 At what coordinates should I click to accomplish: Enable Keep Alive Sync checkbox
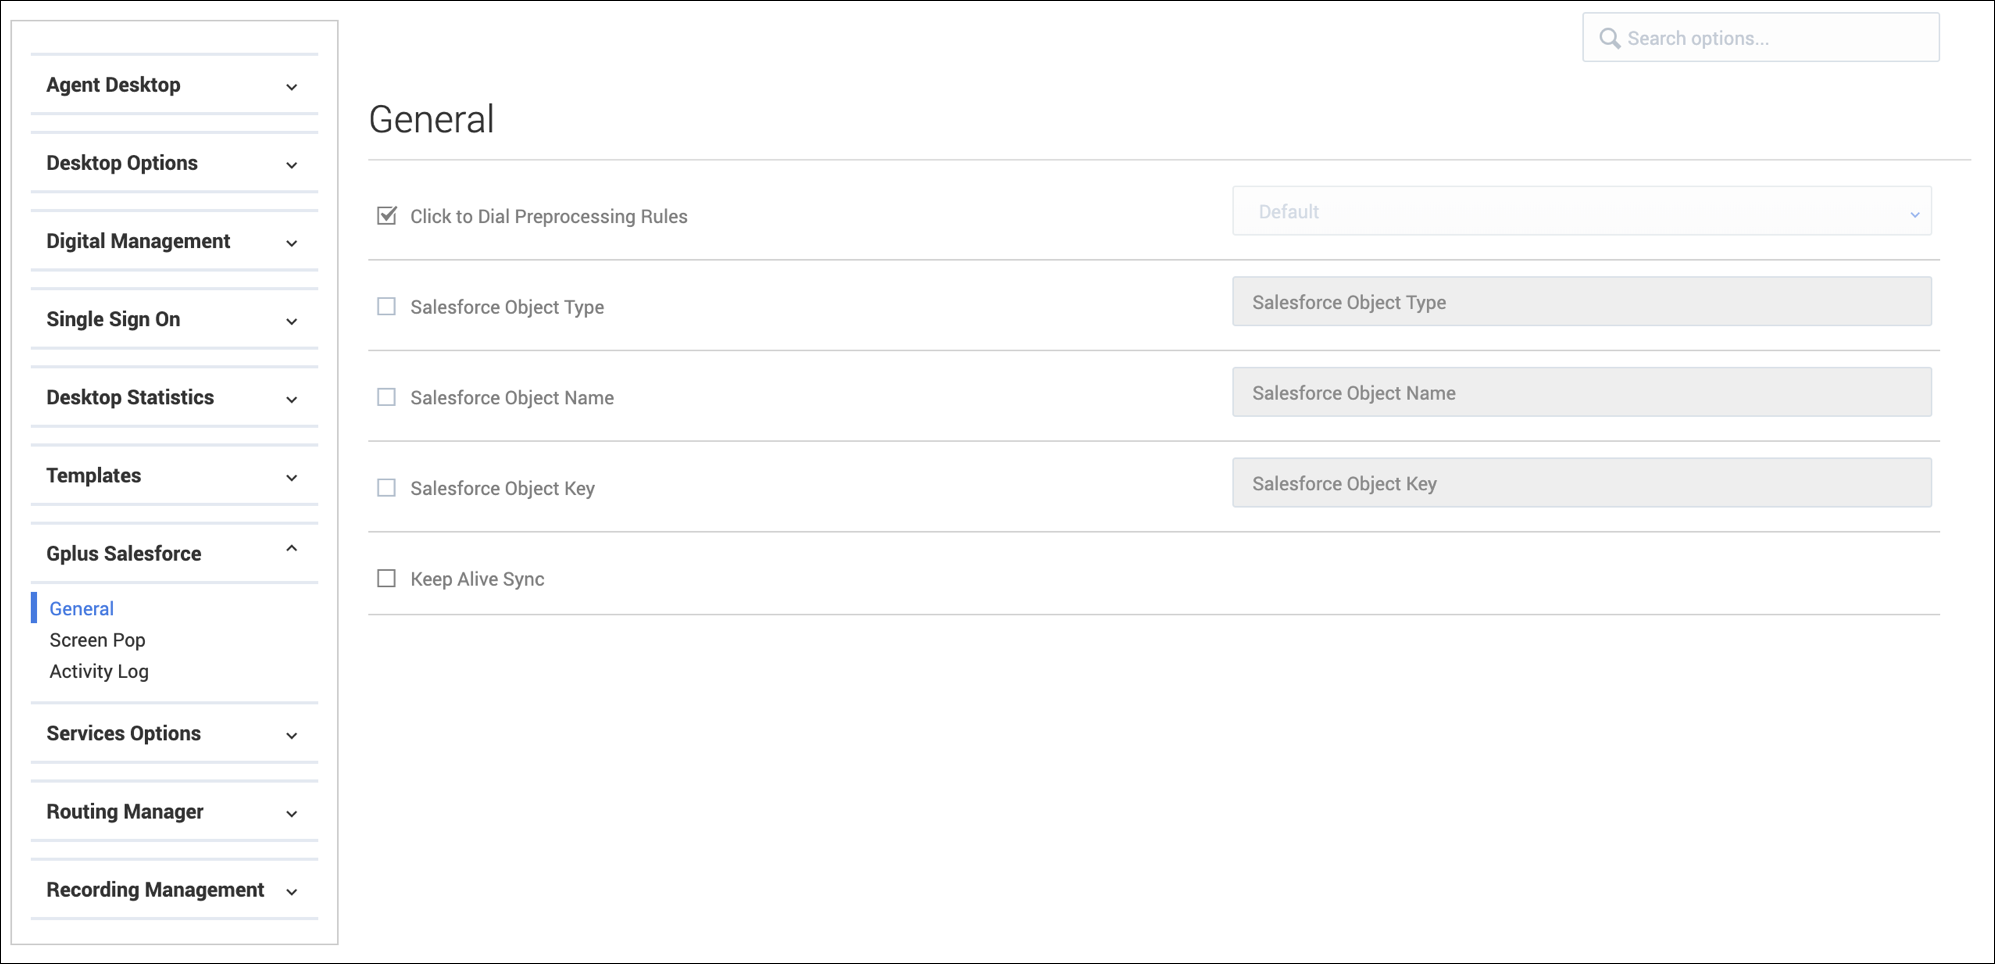pyautogui.click(x=387, y=579)
